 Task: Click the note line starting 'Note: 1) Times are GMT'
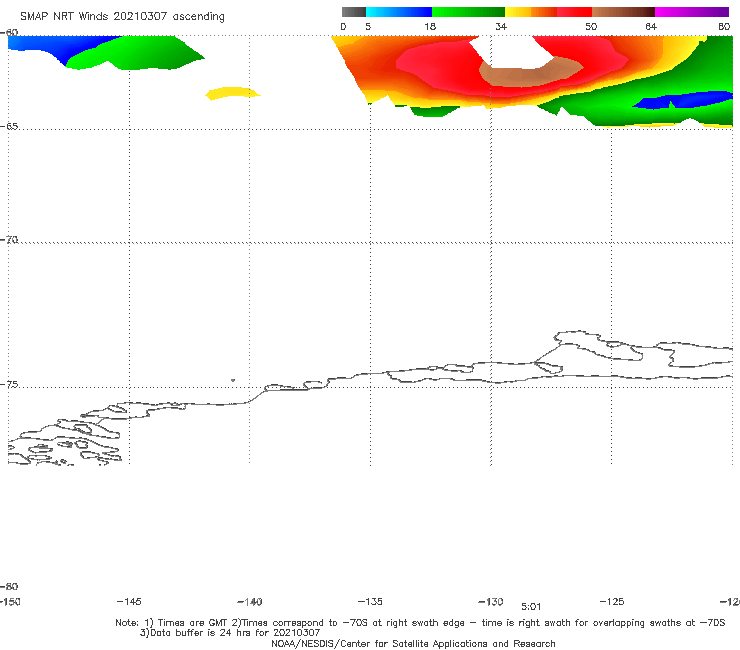pyautogui.click(x=420, y=623)
